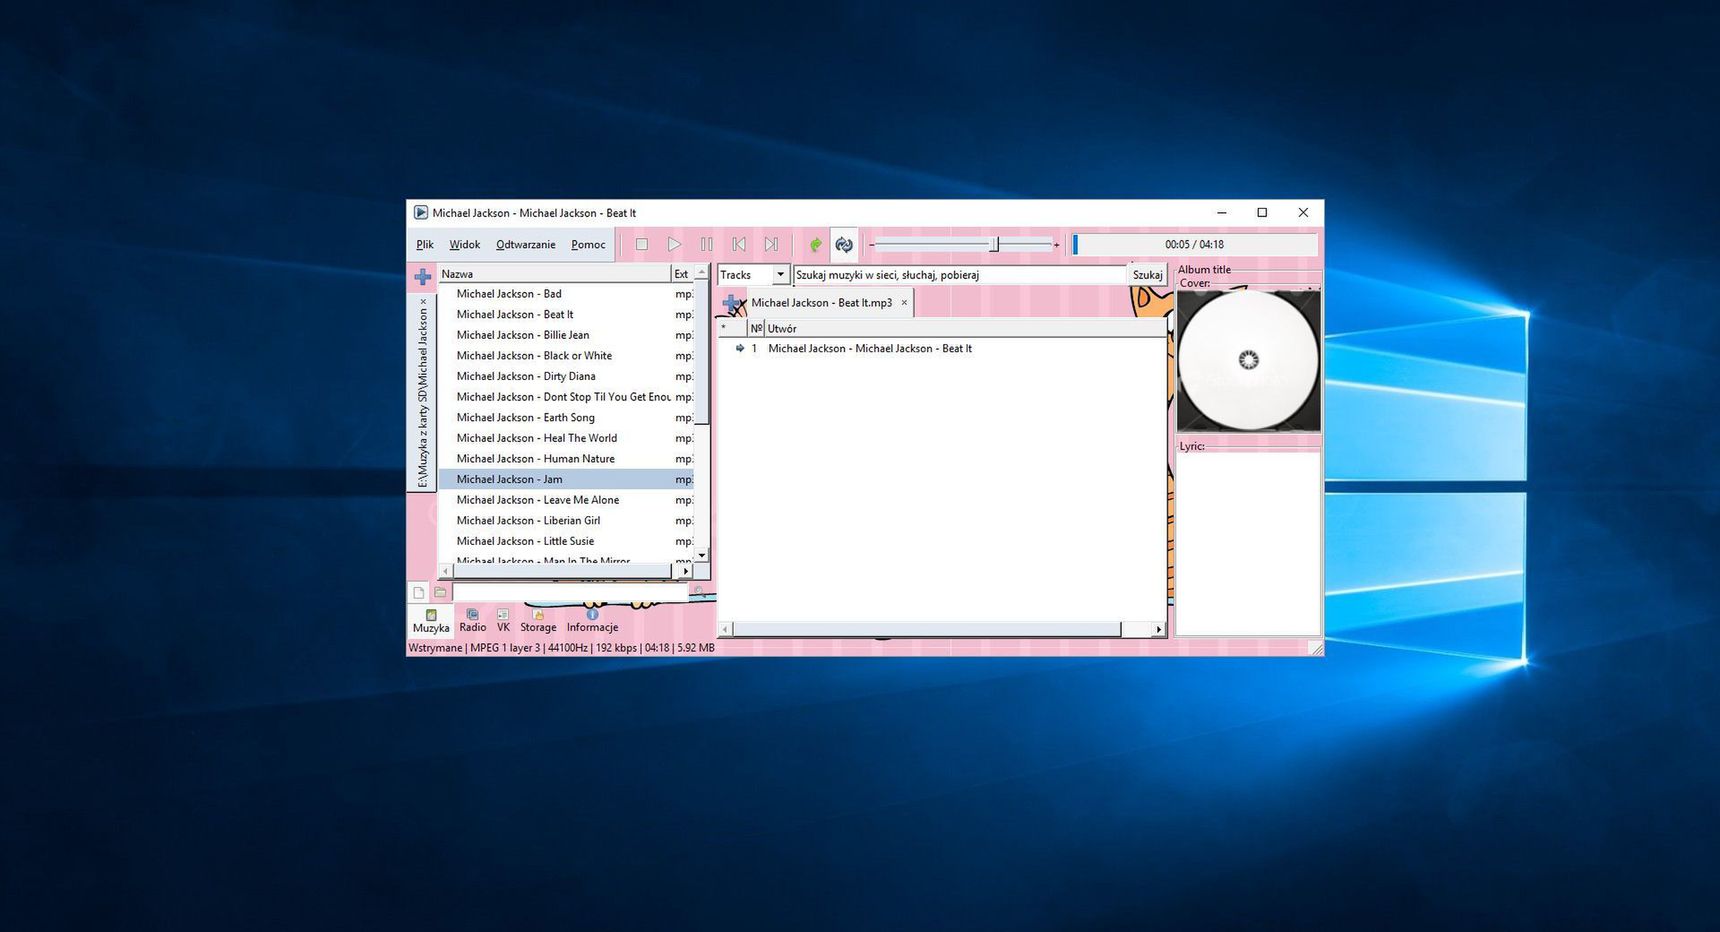Click the Szukaj search button
Viewport: 1720px width, 932px height.
pos(1147,275)
